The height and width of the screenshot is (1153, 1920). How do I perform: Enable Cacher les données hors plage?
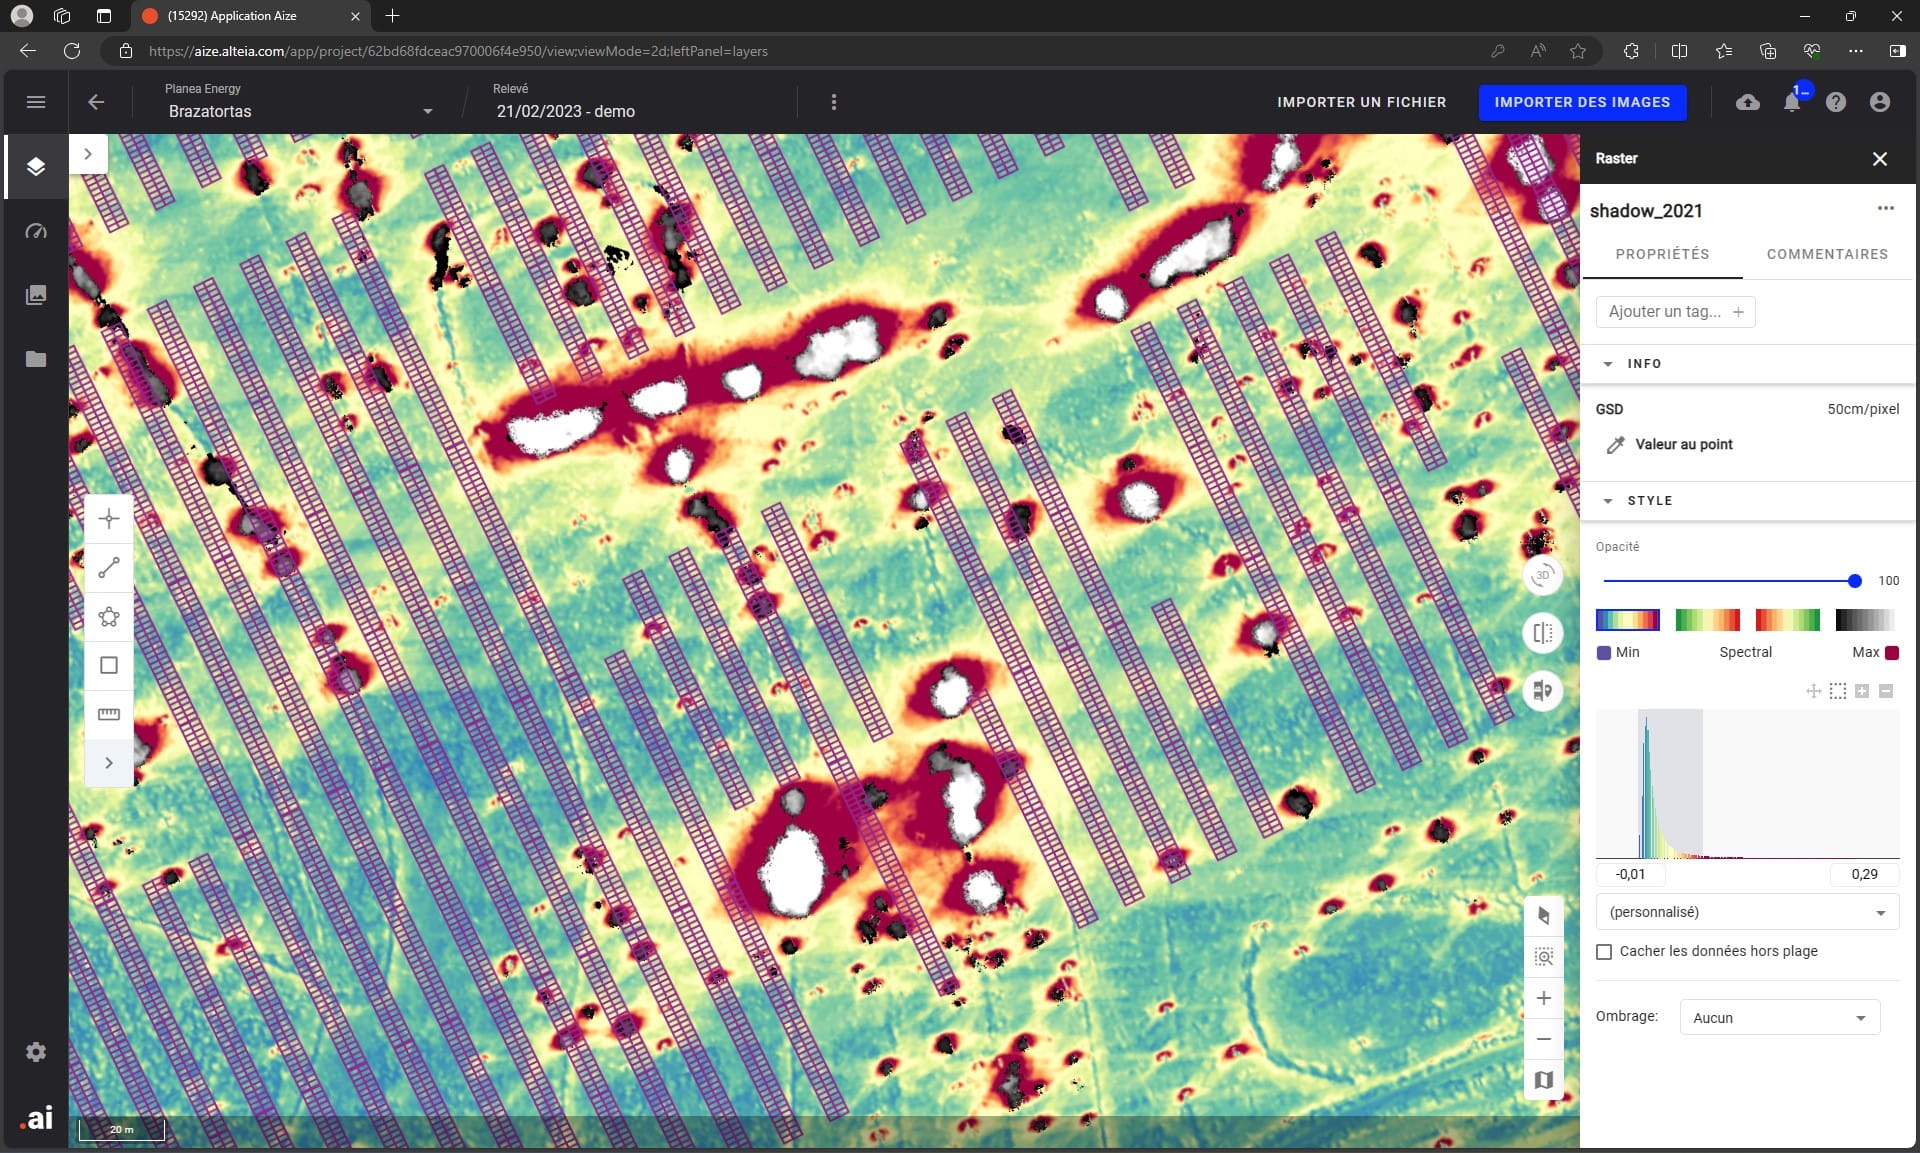click(1604, 952)
